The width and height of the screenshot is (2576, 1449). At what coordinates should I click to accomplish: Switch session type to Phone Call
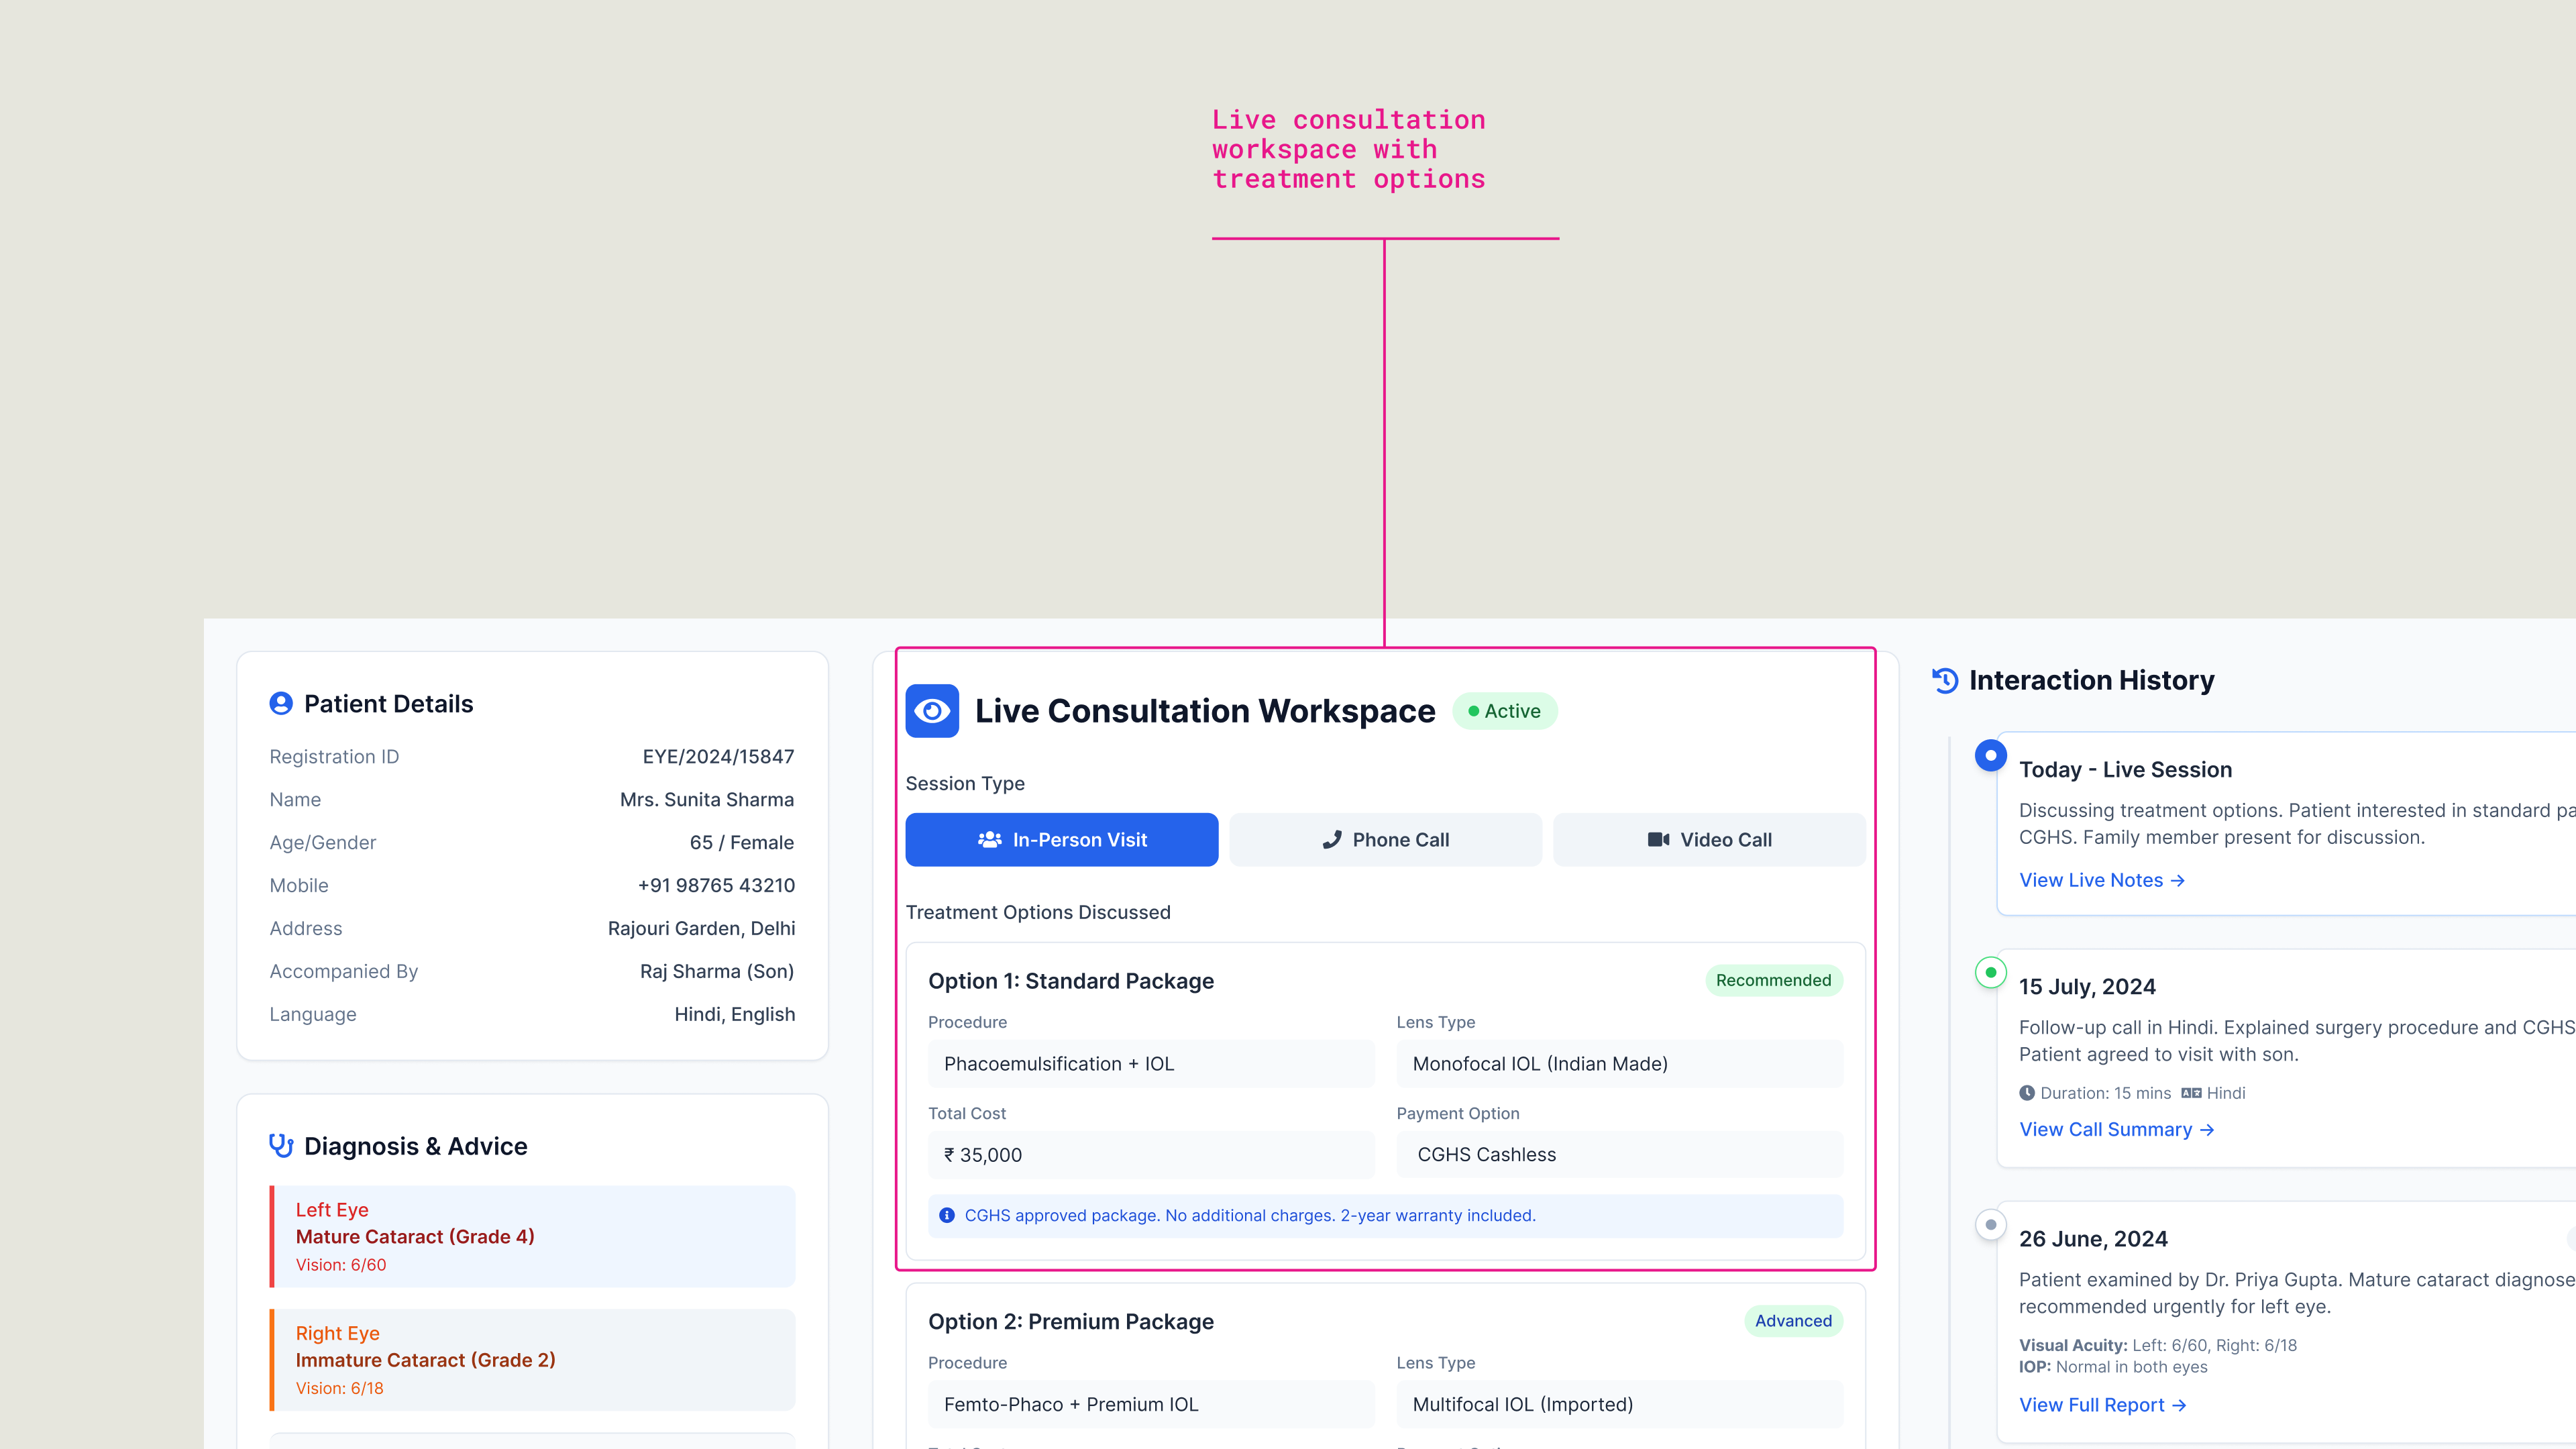coord(1386,840)
